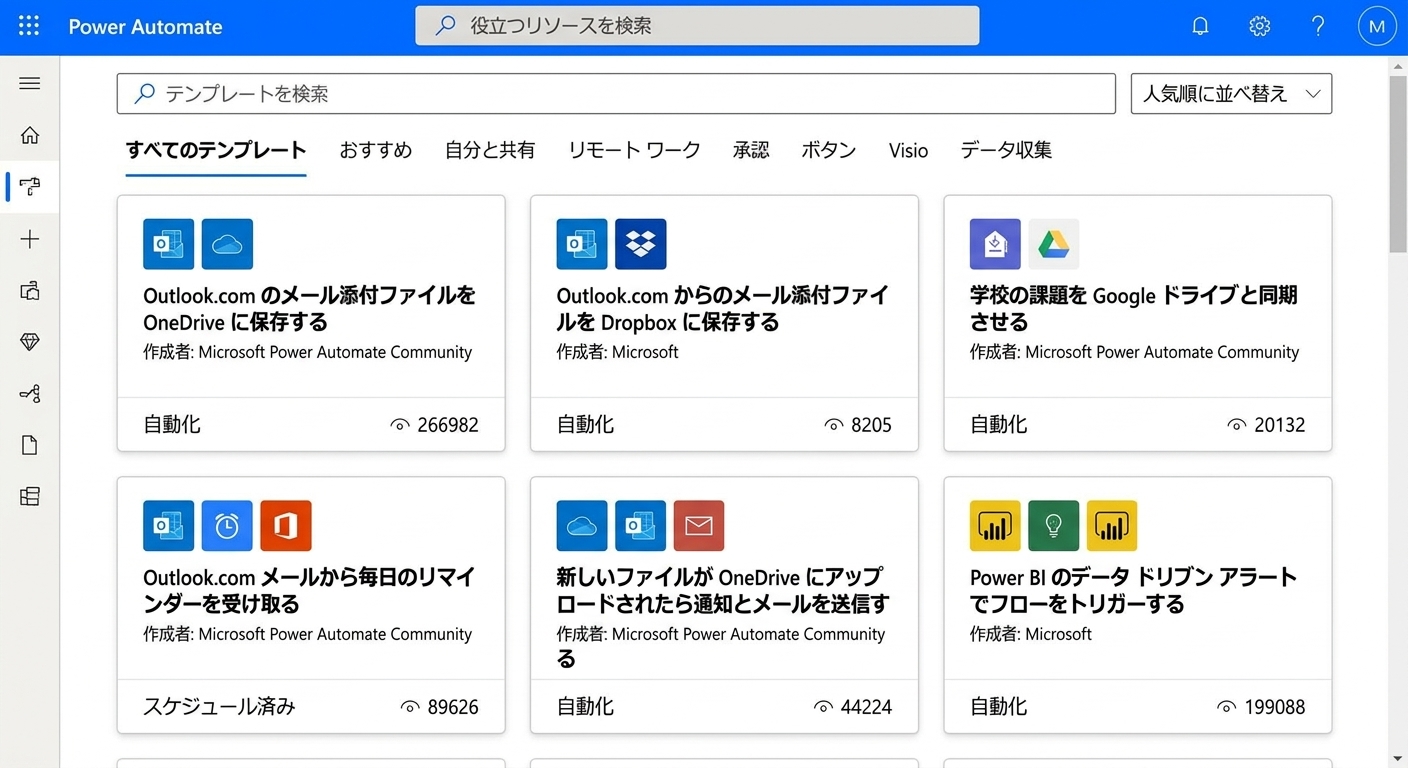Open the briefcase-shaped sidebar icon

point(30,291)
